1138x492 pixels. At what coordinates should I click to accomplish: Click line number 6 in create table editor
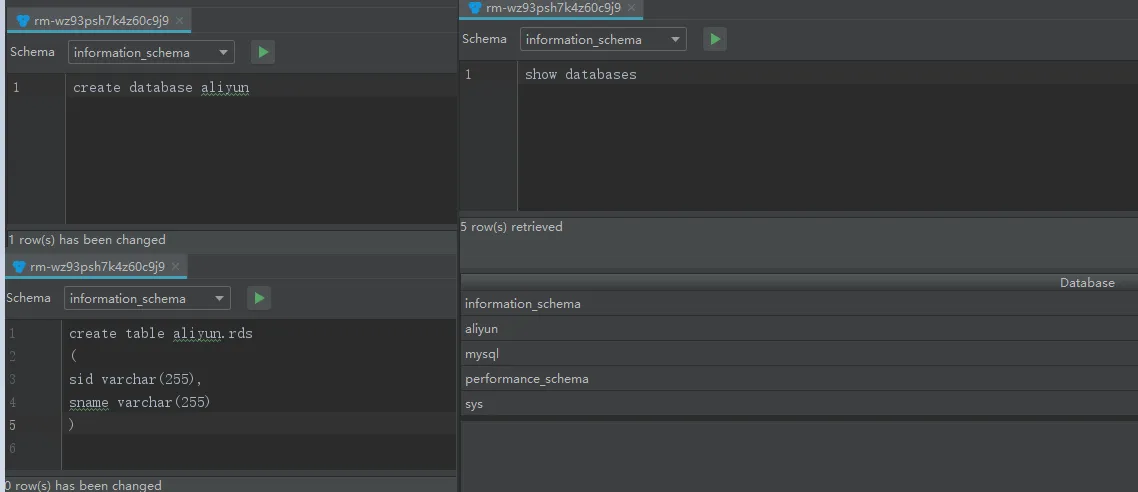click(12, 448)
